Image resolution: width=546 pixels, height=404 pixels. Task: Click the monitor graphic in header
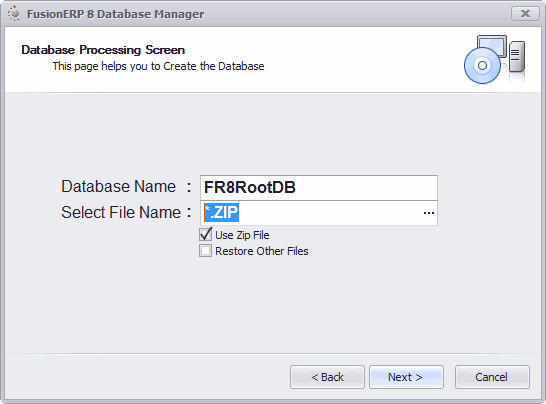pos(492,45)
